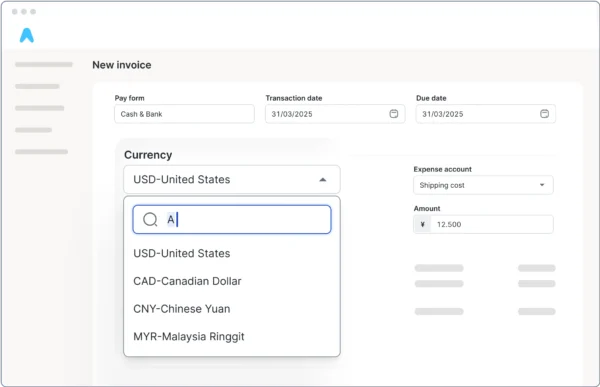This screenshot has height=387, width=600.
Task: Click the Due date 31/03/2025 field
Action: point(486,114)
